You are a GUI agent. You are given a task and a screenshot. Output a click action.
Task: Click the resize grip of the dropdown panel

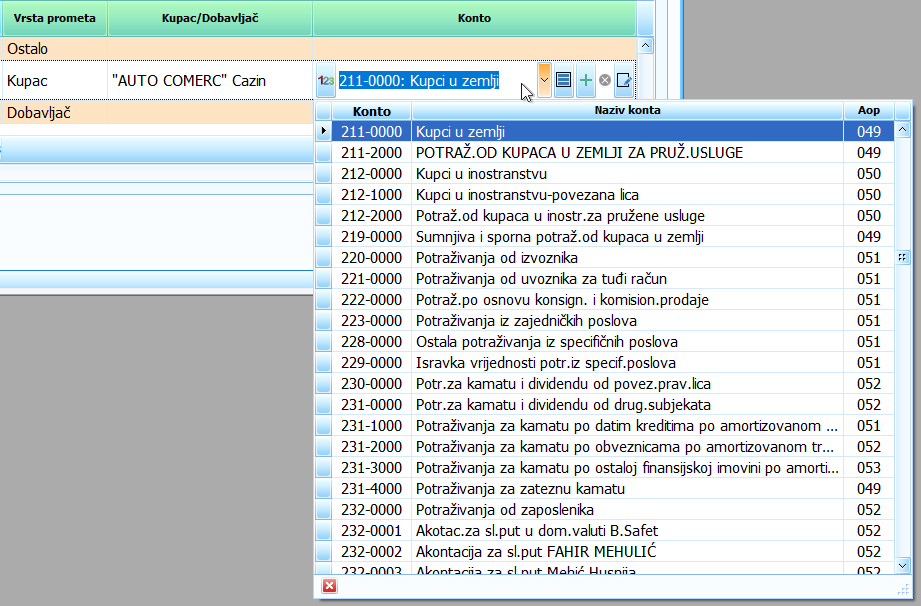[x=904, y=588]
